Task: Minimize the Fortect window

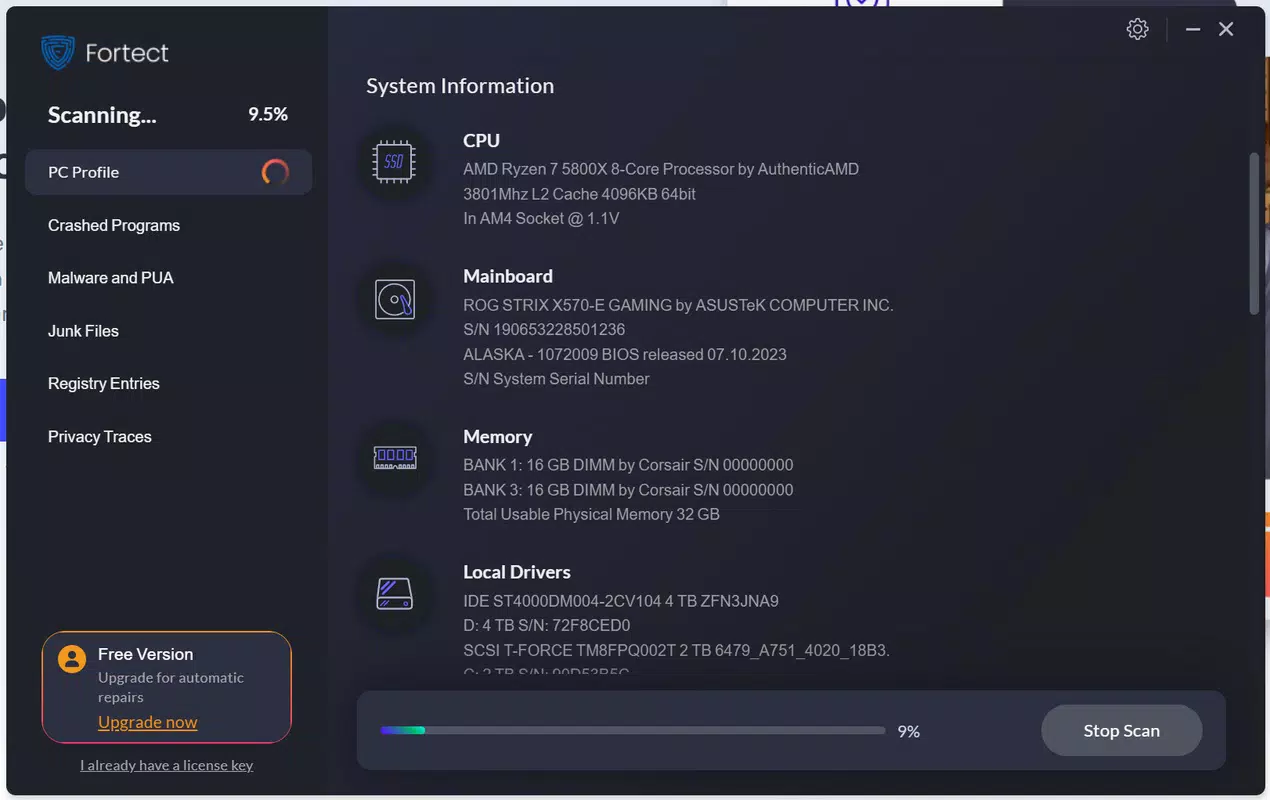Action: coord(1192,30)
